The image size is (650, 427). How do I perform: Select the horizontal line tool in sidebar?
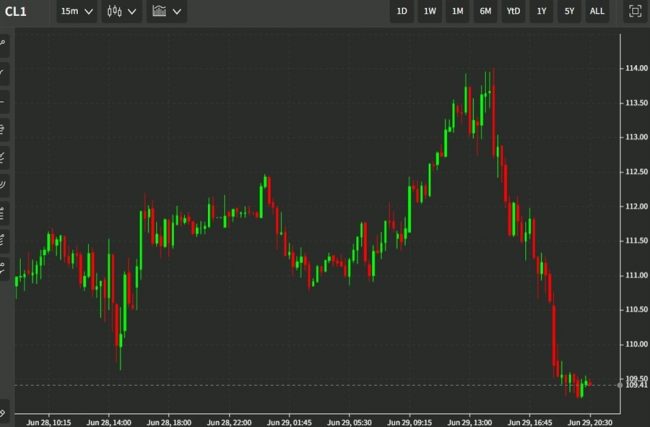click(4, 101)
